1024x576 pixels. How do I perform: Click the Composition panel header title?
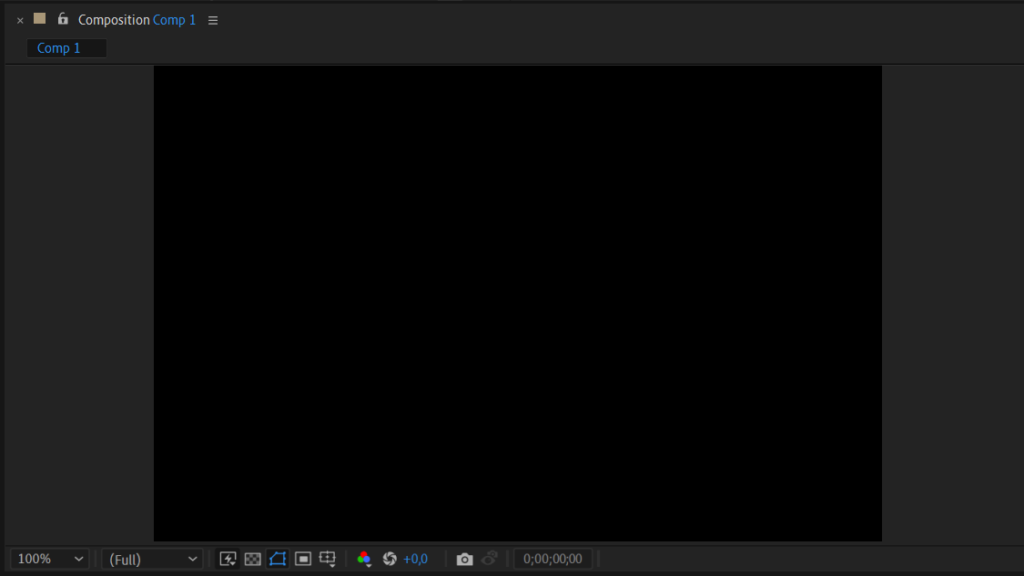pos(113,19)
